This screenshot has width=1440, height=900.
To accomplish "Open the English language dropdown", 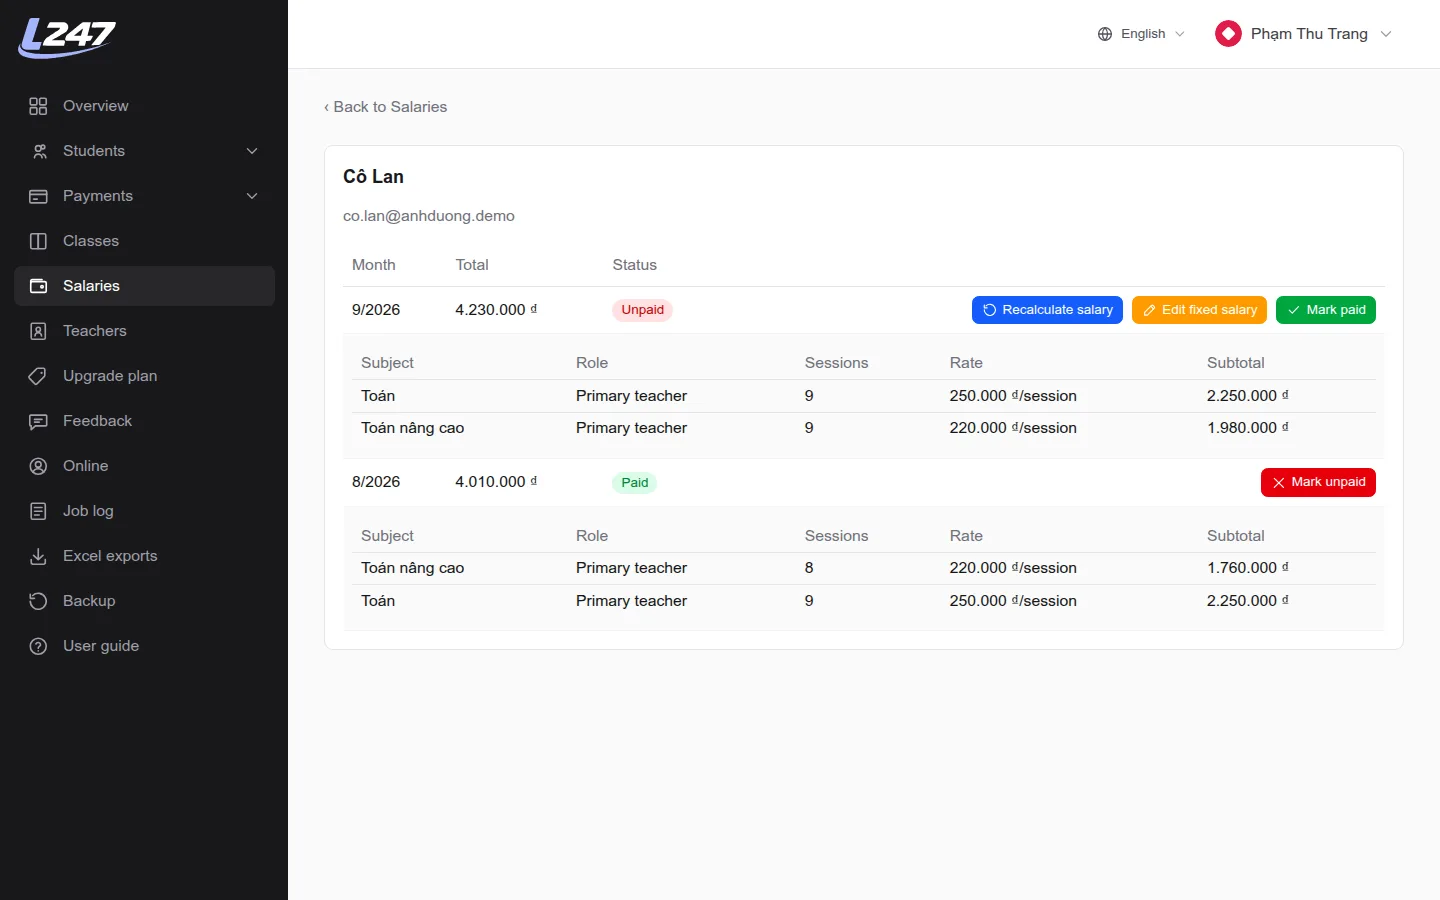I will coord(1141,34).
